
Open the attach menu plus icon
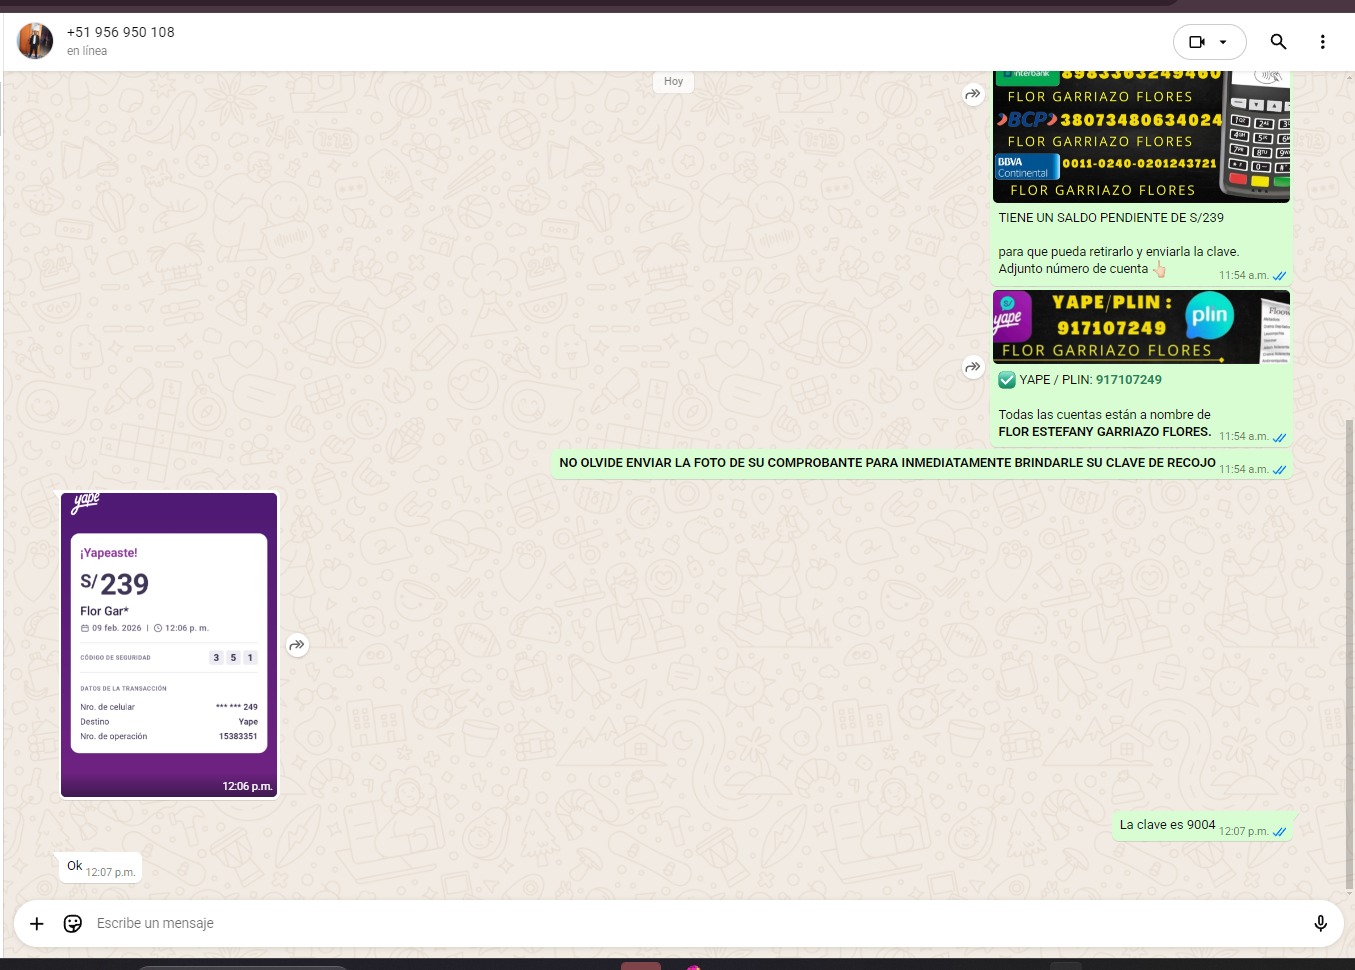(x=37, y=923)
